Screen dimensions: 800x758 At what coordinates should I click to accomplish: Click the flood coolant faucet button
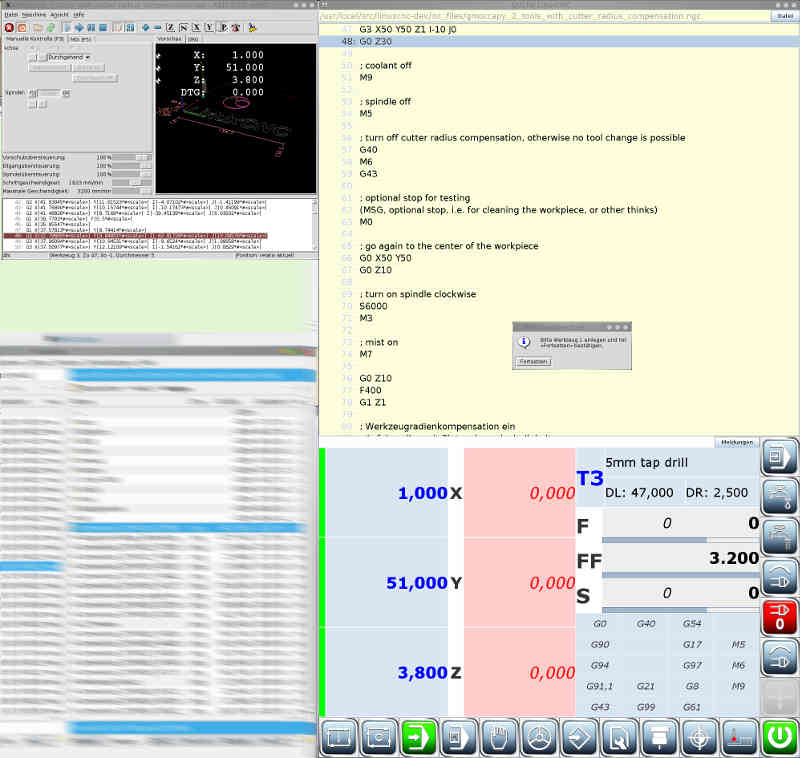point(779,497)
